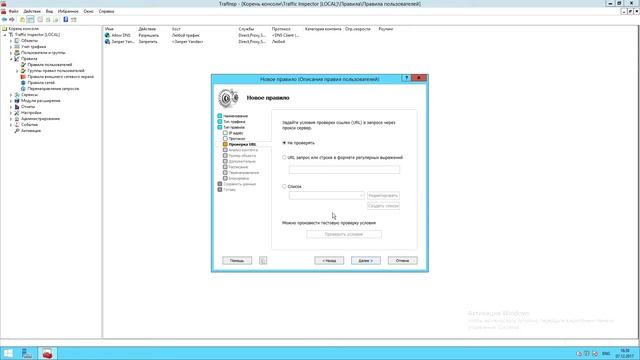Image resolution: width=640 pixels, height=360 pixels.
Task: Select the "Не проверять" radio button
Action: tap(284, 143)
